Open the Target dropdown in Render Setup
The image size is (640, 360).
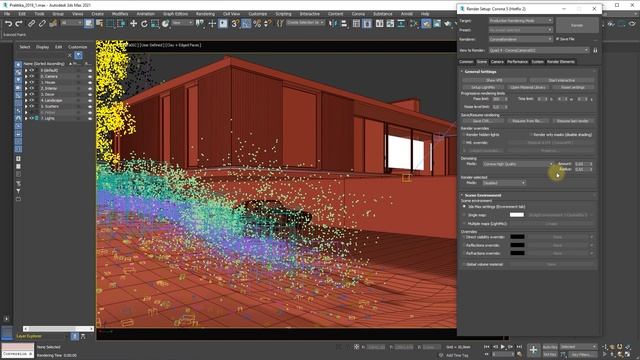521,20
